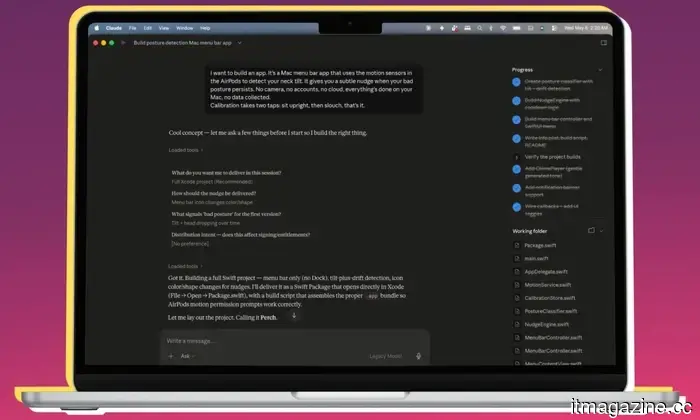Click the AppDelegate.swift file icon

pos(517,272)
